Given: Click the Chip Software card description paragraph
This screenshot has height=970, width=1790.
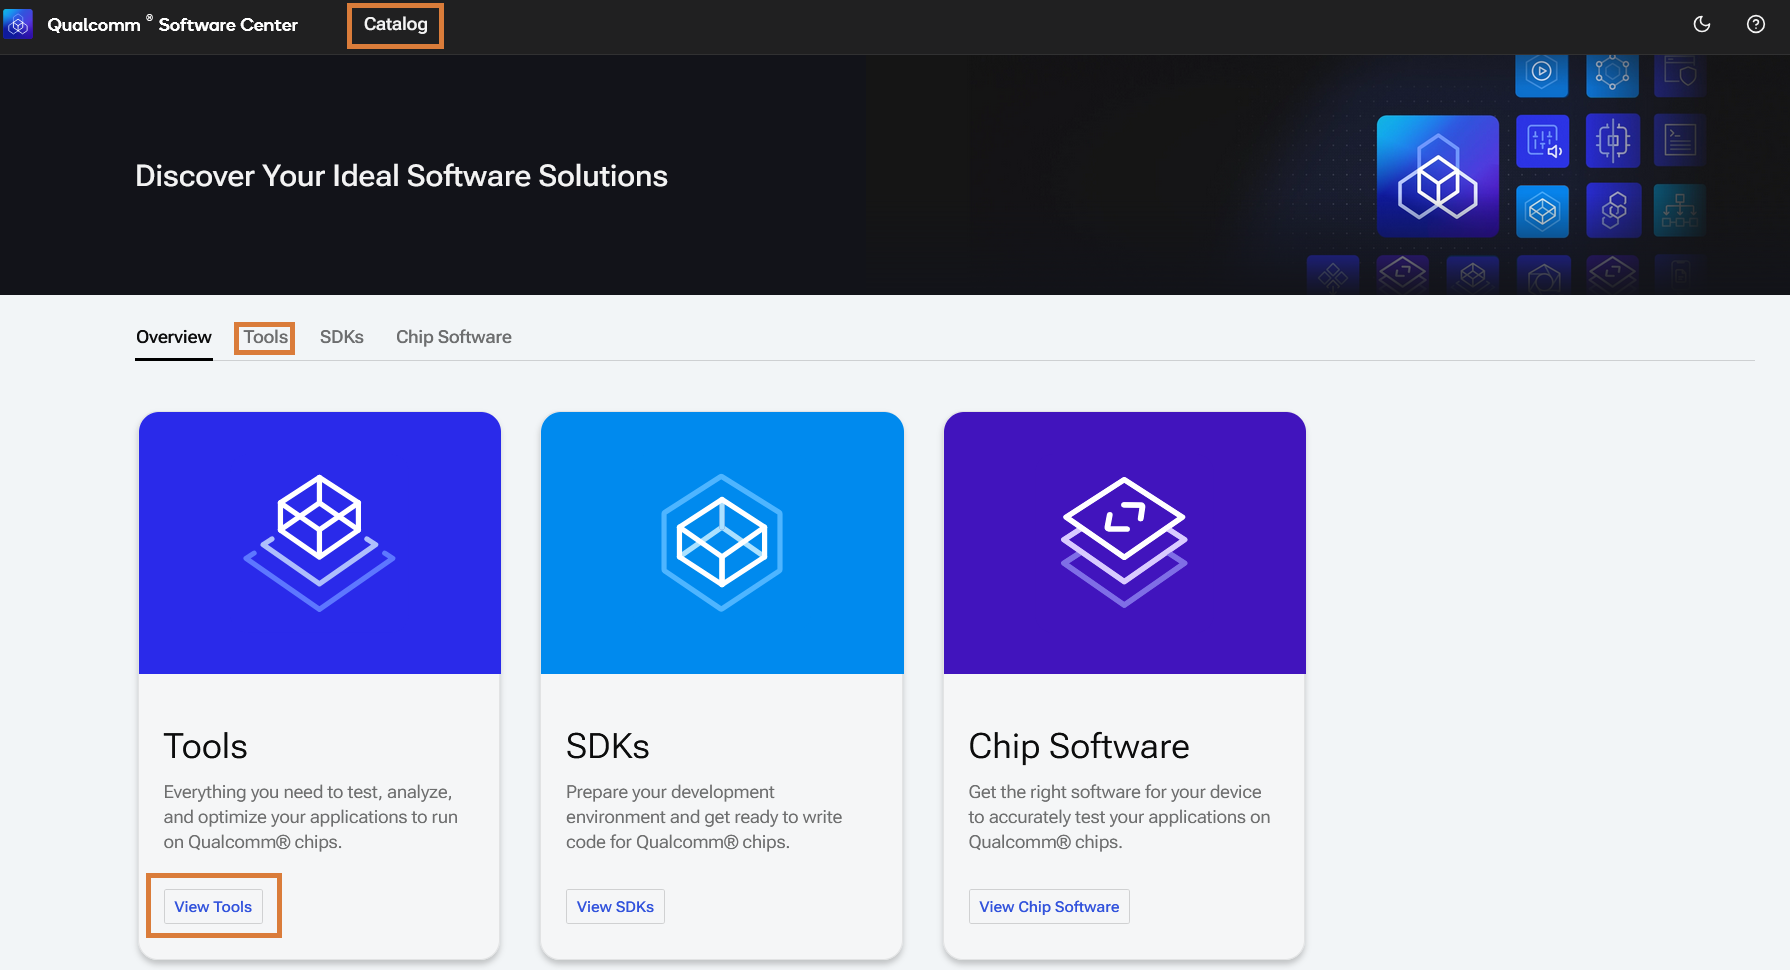Looking at the screenshot, I should pyautogui.click(x=1119, y=817).
